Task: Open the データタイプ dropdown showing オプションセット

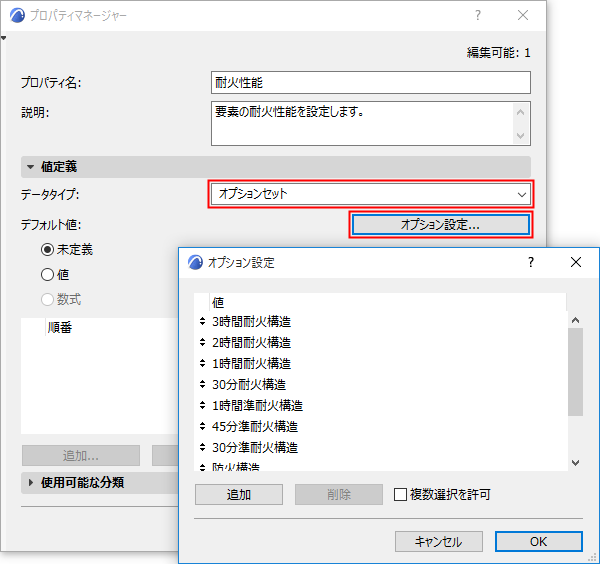Action: coord(371,194)
